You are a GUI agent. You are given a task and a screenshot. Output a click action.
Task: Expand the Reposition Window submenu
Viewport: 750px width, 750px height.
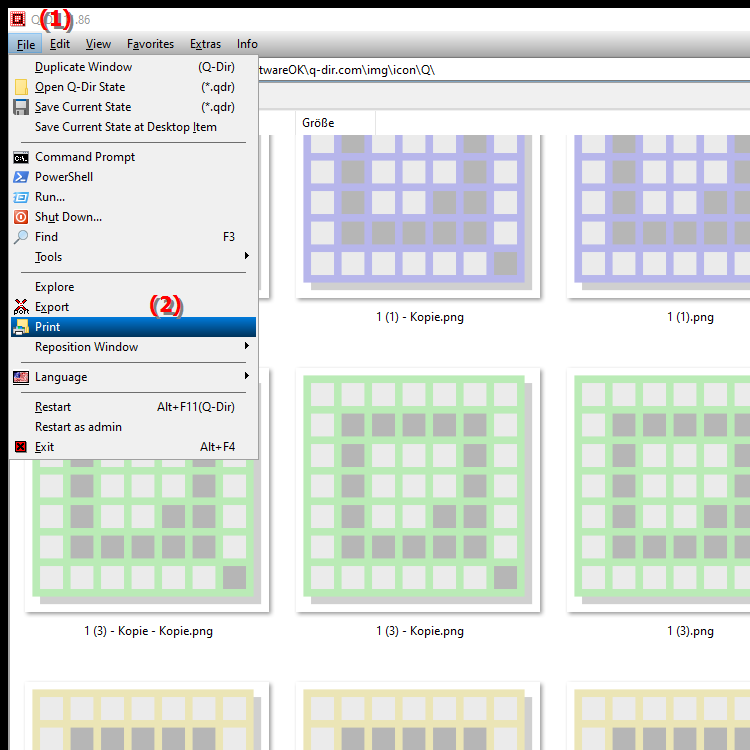(246, 347)
